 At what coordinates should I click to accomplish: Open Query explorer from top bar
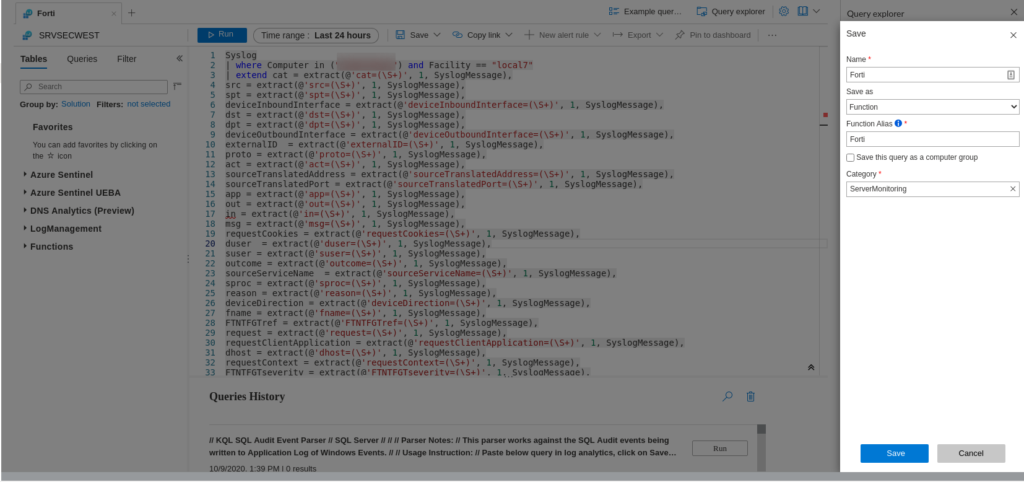coord(731,11)
